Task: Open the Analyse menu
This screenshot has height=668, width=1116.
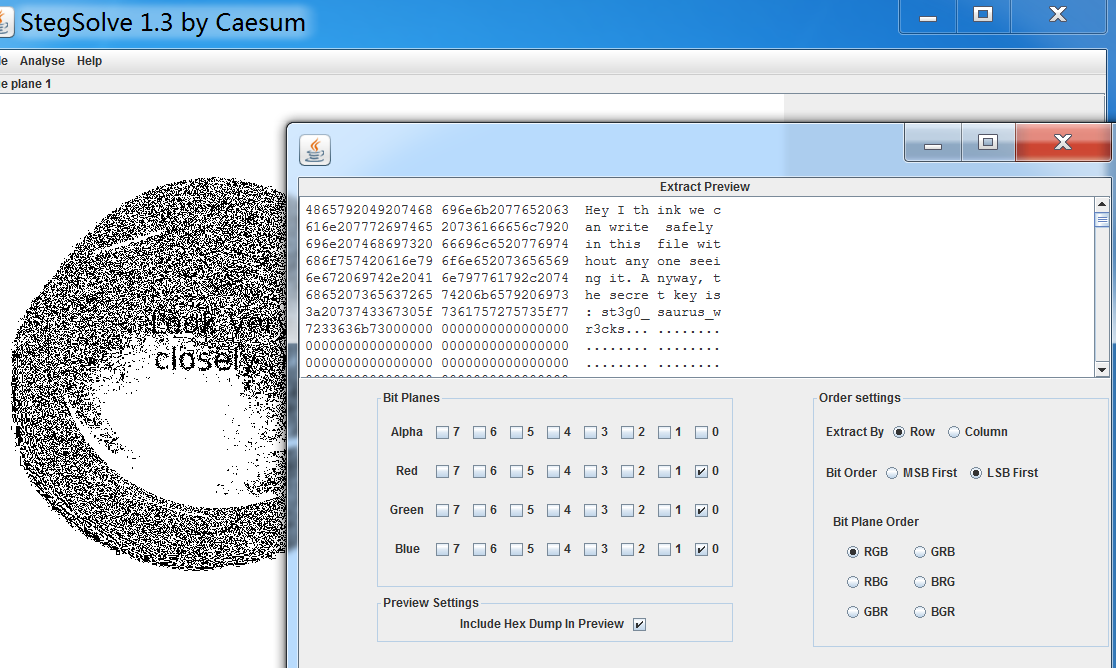Action: tap(42, 61)
